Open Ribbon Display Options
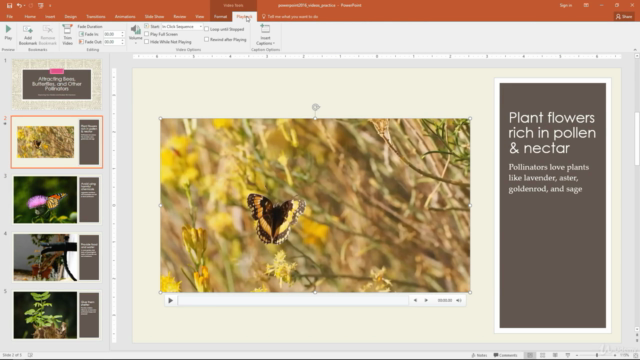This screenshot has height=360, width=640. click(586, 5)
